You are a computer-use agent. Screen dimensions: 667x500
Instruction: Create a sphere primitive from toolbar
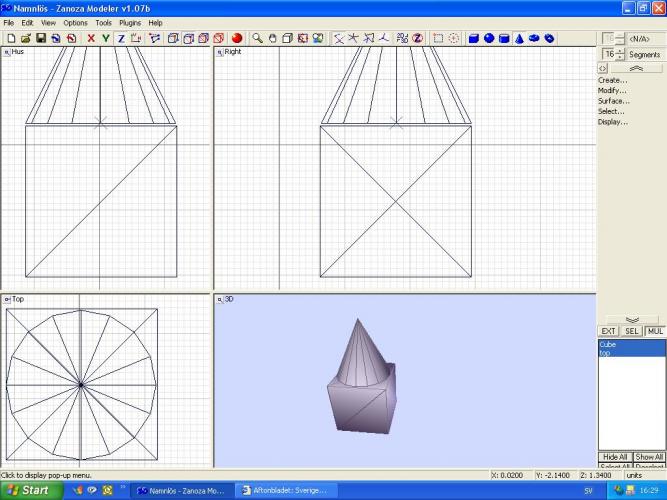(489, 38)
